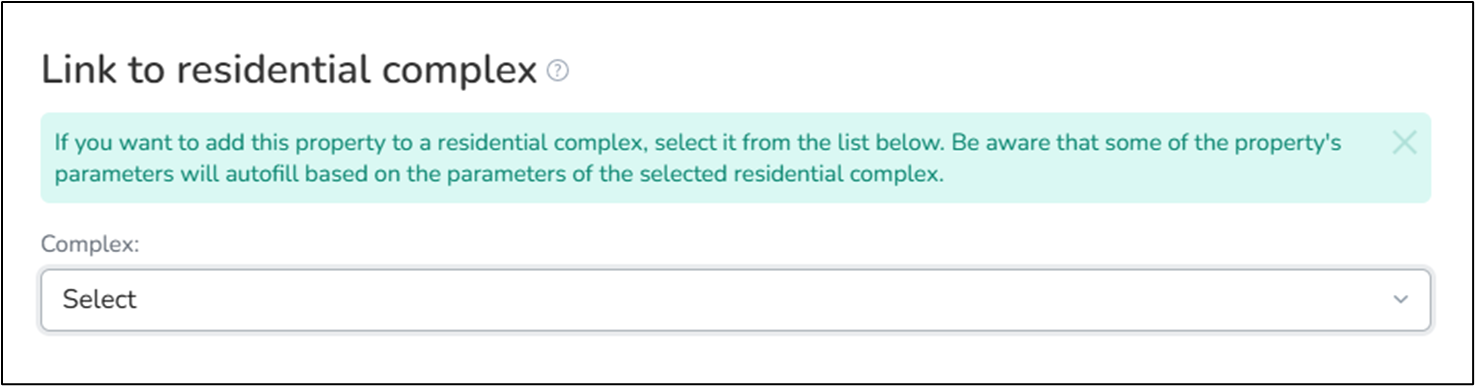
Task: Open the Complex dropdown
Action: pyautogui.click(x=736, y=299)
